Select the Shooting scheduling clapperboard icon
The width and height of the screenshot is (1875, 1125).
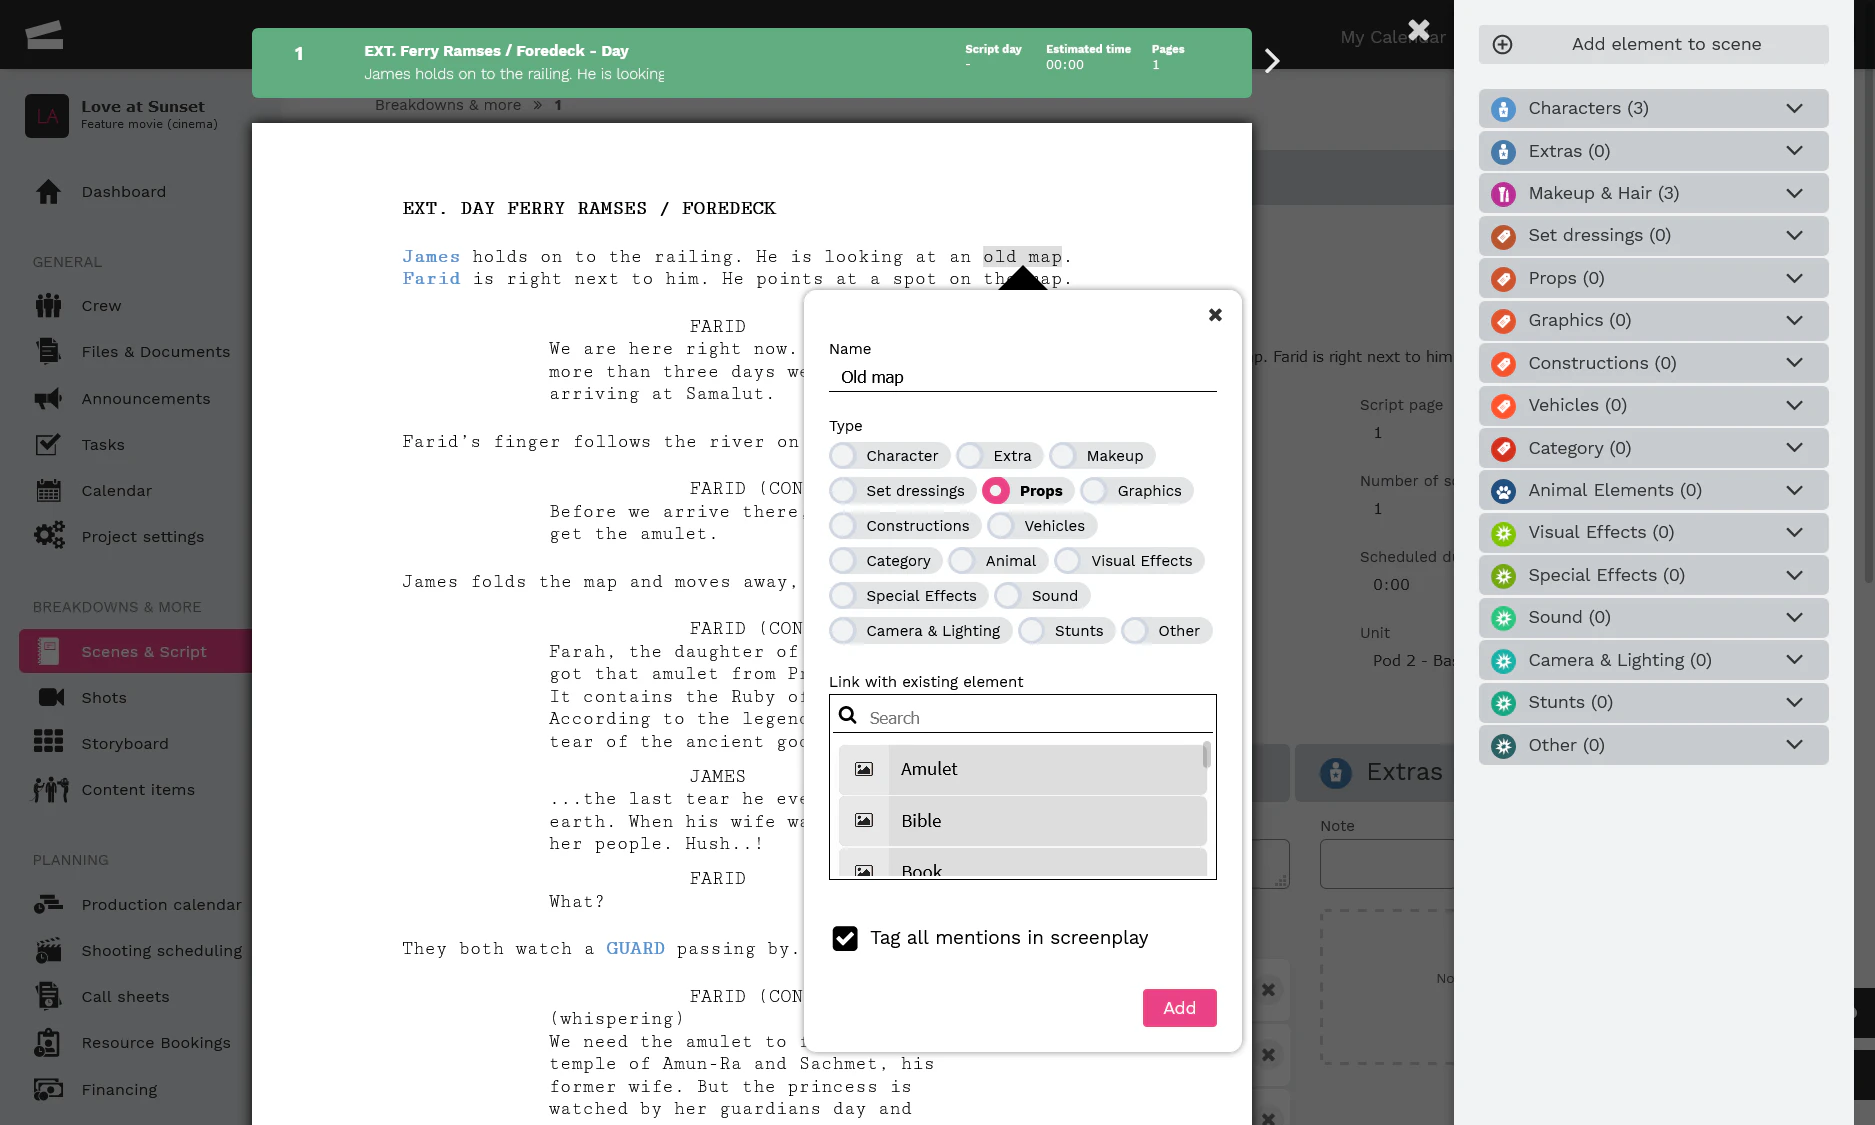(x=48, y=950)
